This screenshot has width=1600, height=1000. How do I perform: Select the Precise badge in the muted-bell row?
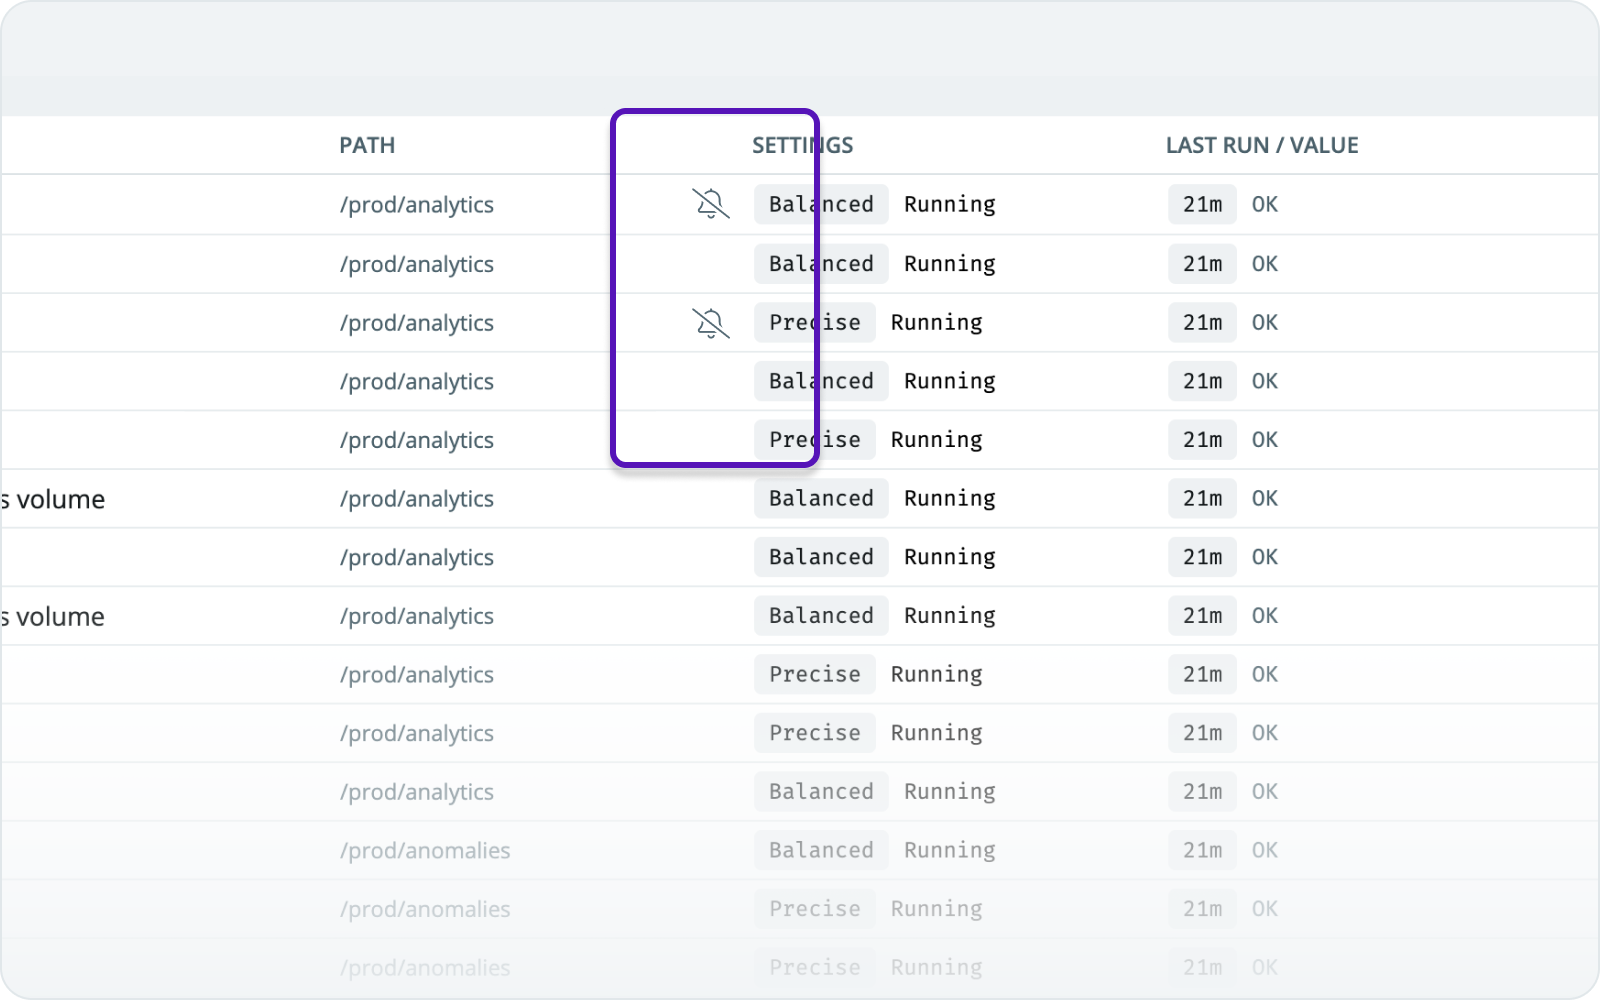coord(815,322)
